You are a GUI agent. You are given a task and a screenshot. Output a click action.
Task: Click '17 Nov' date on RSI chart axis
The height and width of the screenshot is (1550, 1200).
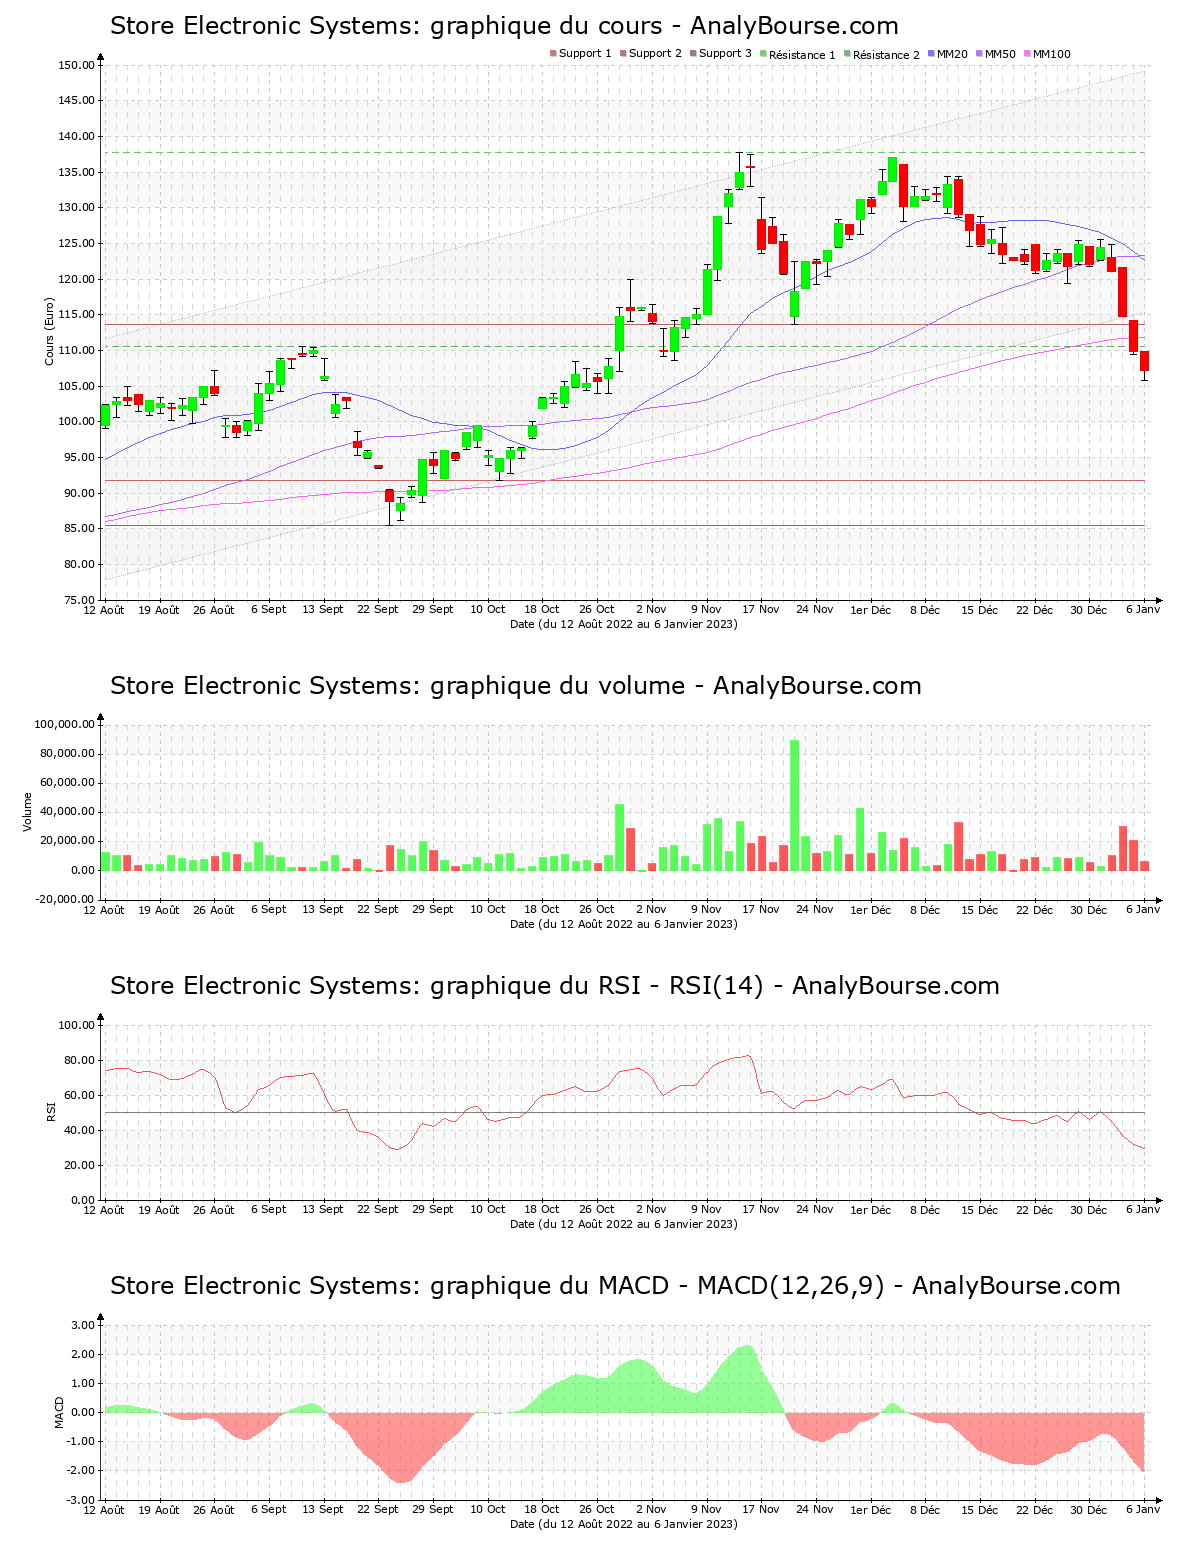pos(761,1209)
